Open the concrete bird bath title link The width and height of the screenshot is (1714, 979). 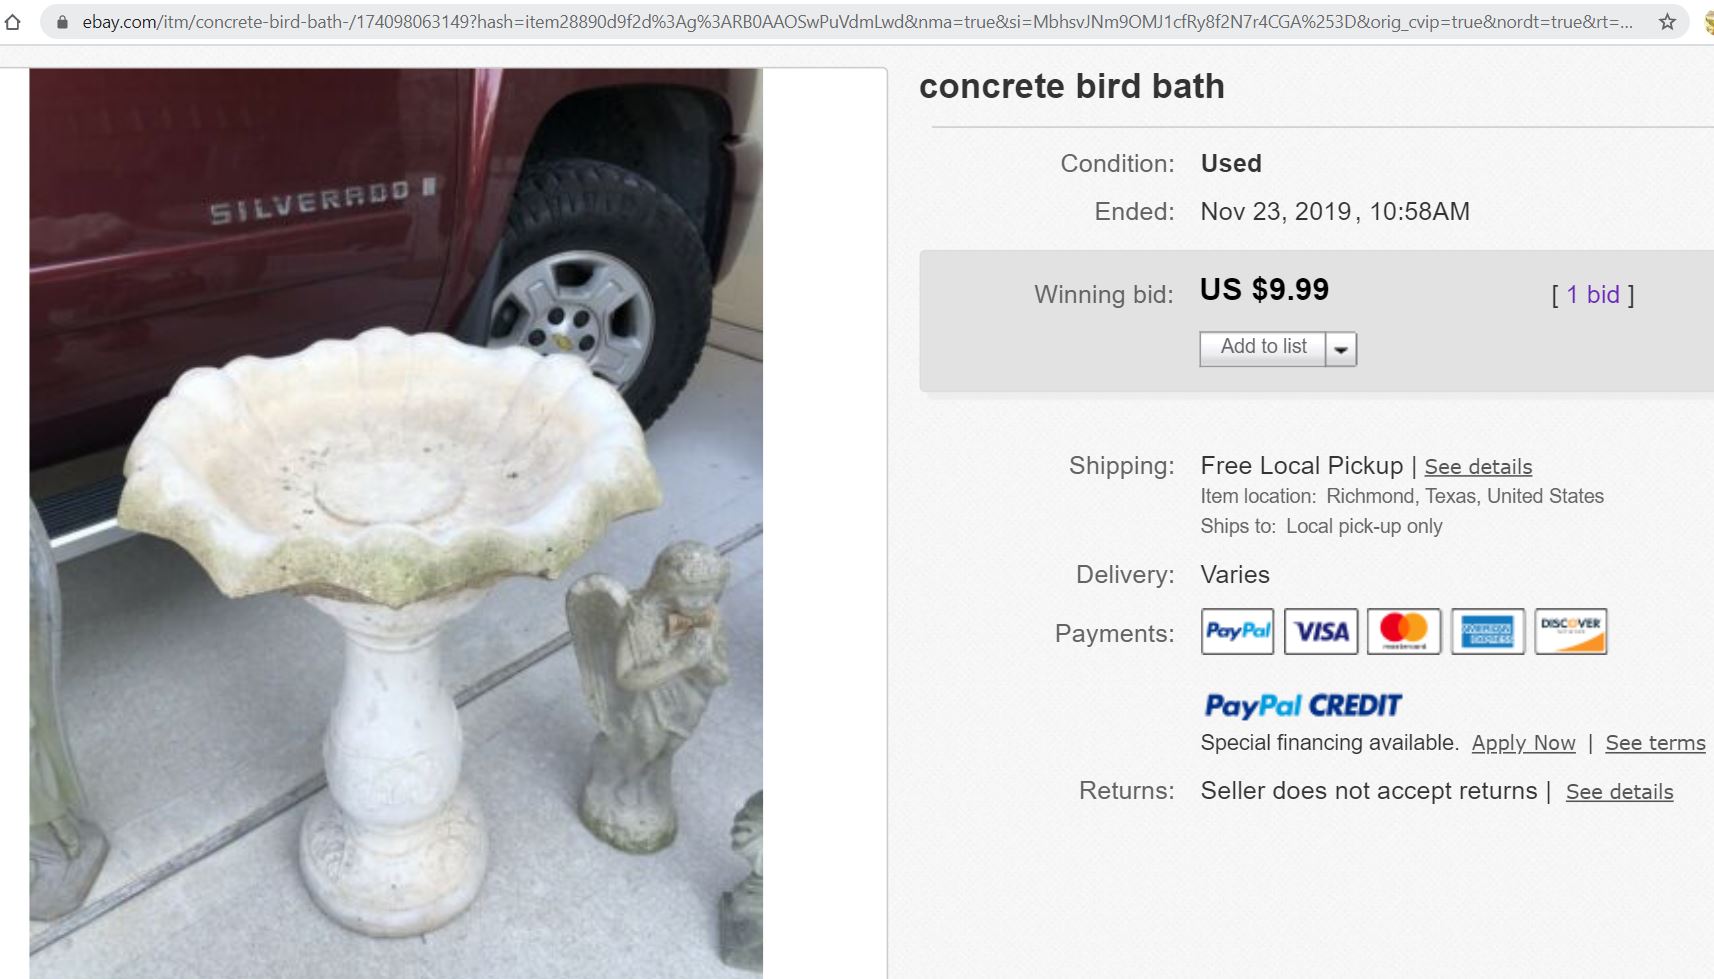click(1072, 87)
